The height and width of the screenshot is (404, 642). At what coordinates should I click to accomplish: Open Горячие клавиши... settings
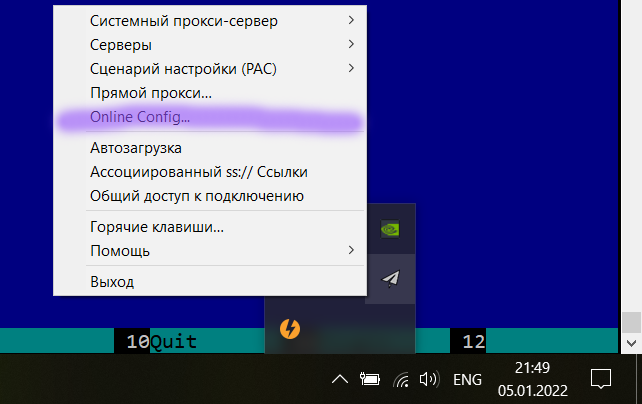(210, 227)
